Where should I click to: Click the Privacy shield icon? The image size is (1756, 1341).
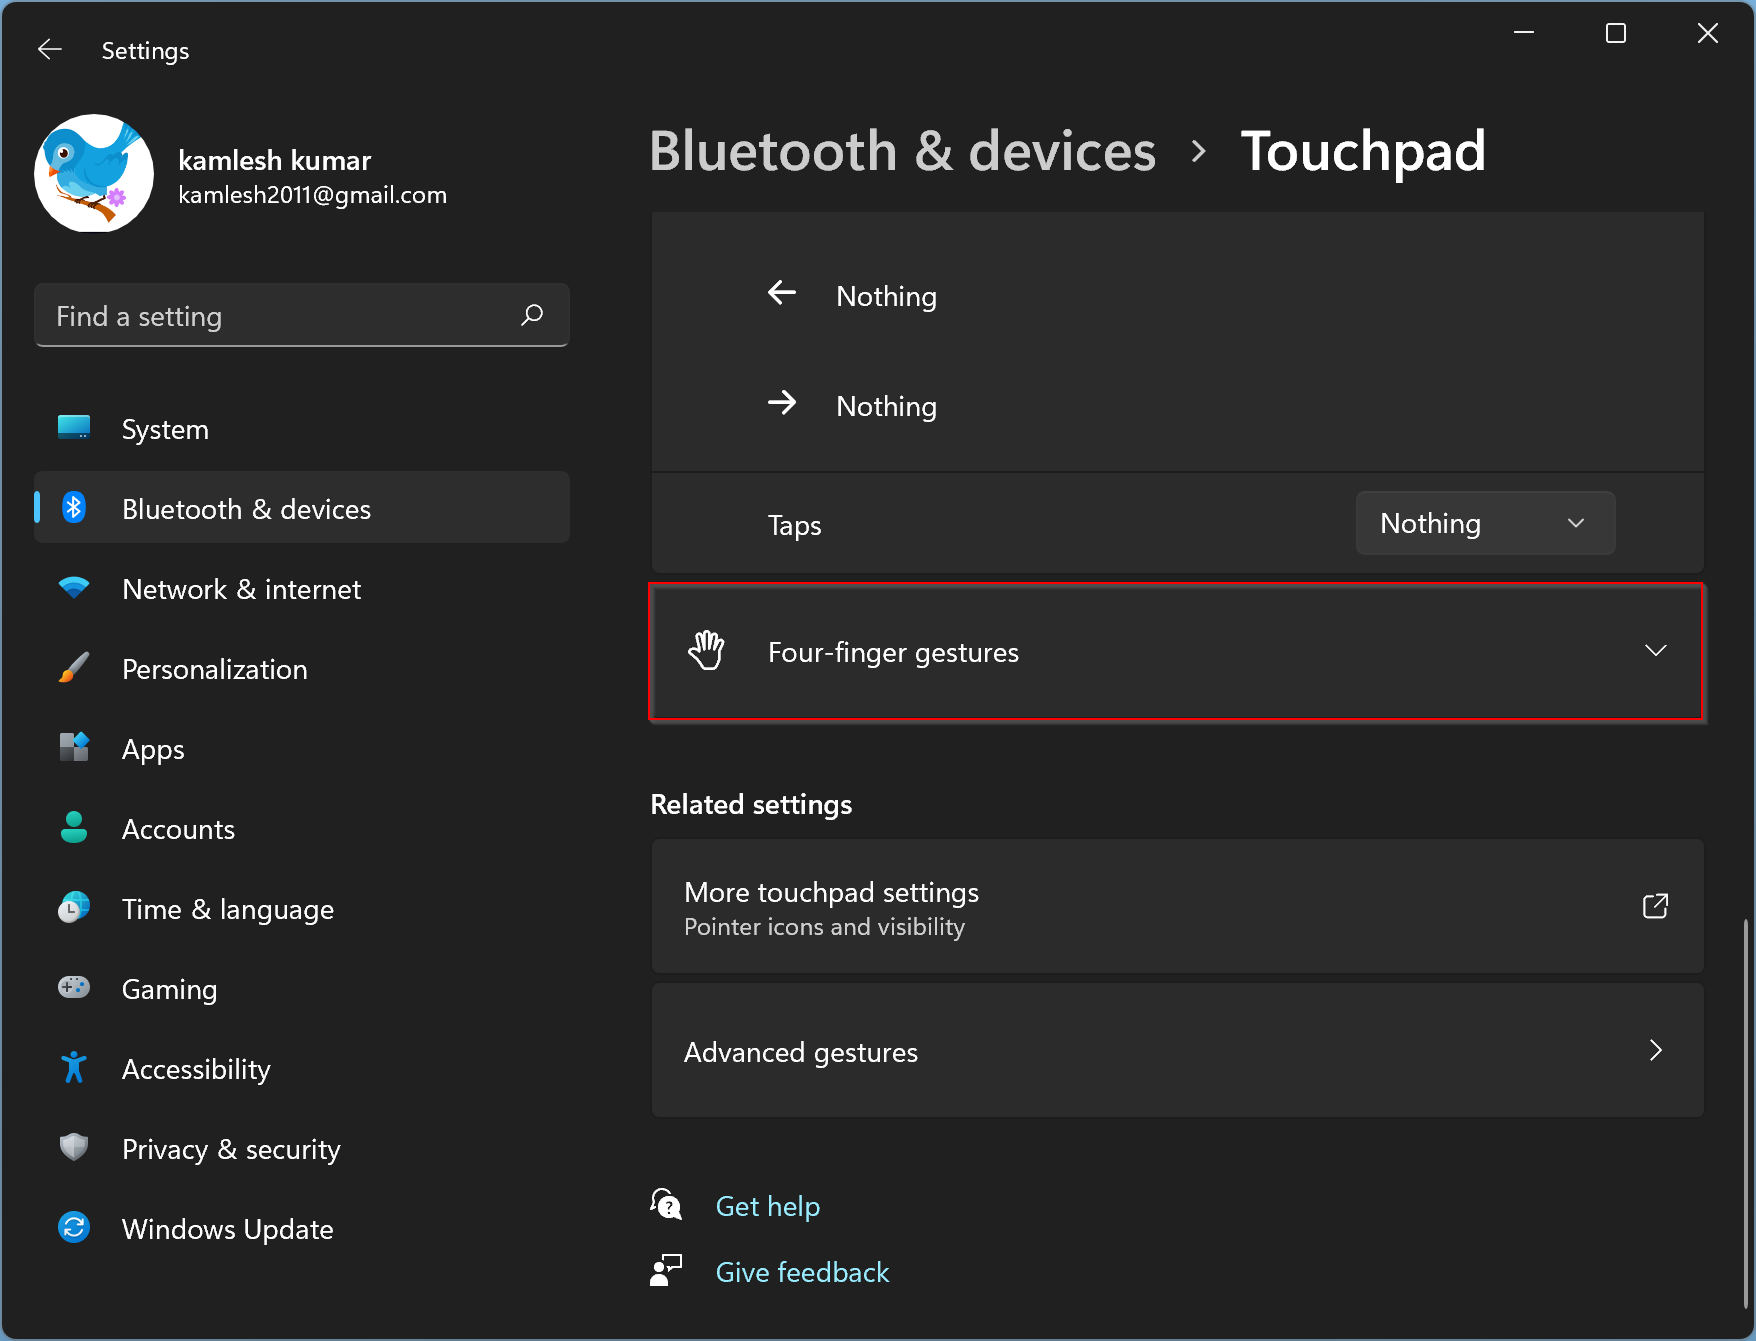point(74,1147)
